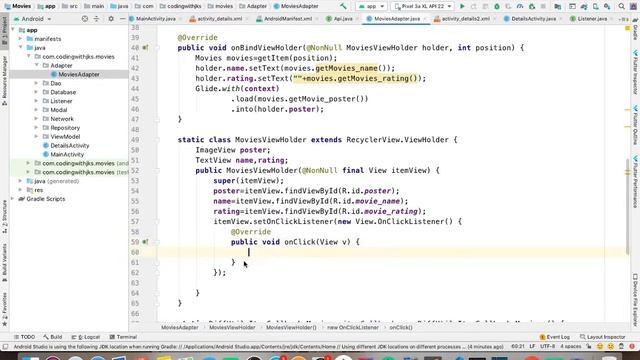This screenshot has width=640, height=360.
Task: Toggle the Resource Manager side tab
Action: [4, 81]
